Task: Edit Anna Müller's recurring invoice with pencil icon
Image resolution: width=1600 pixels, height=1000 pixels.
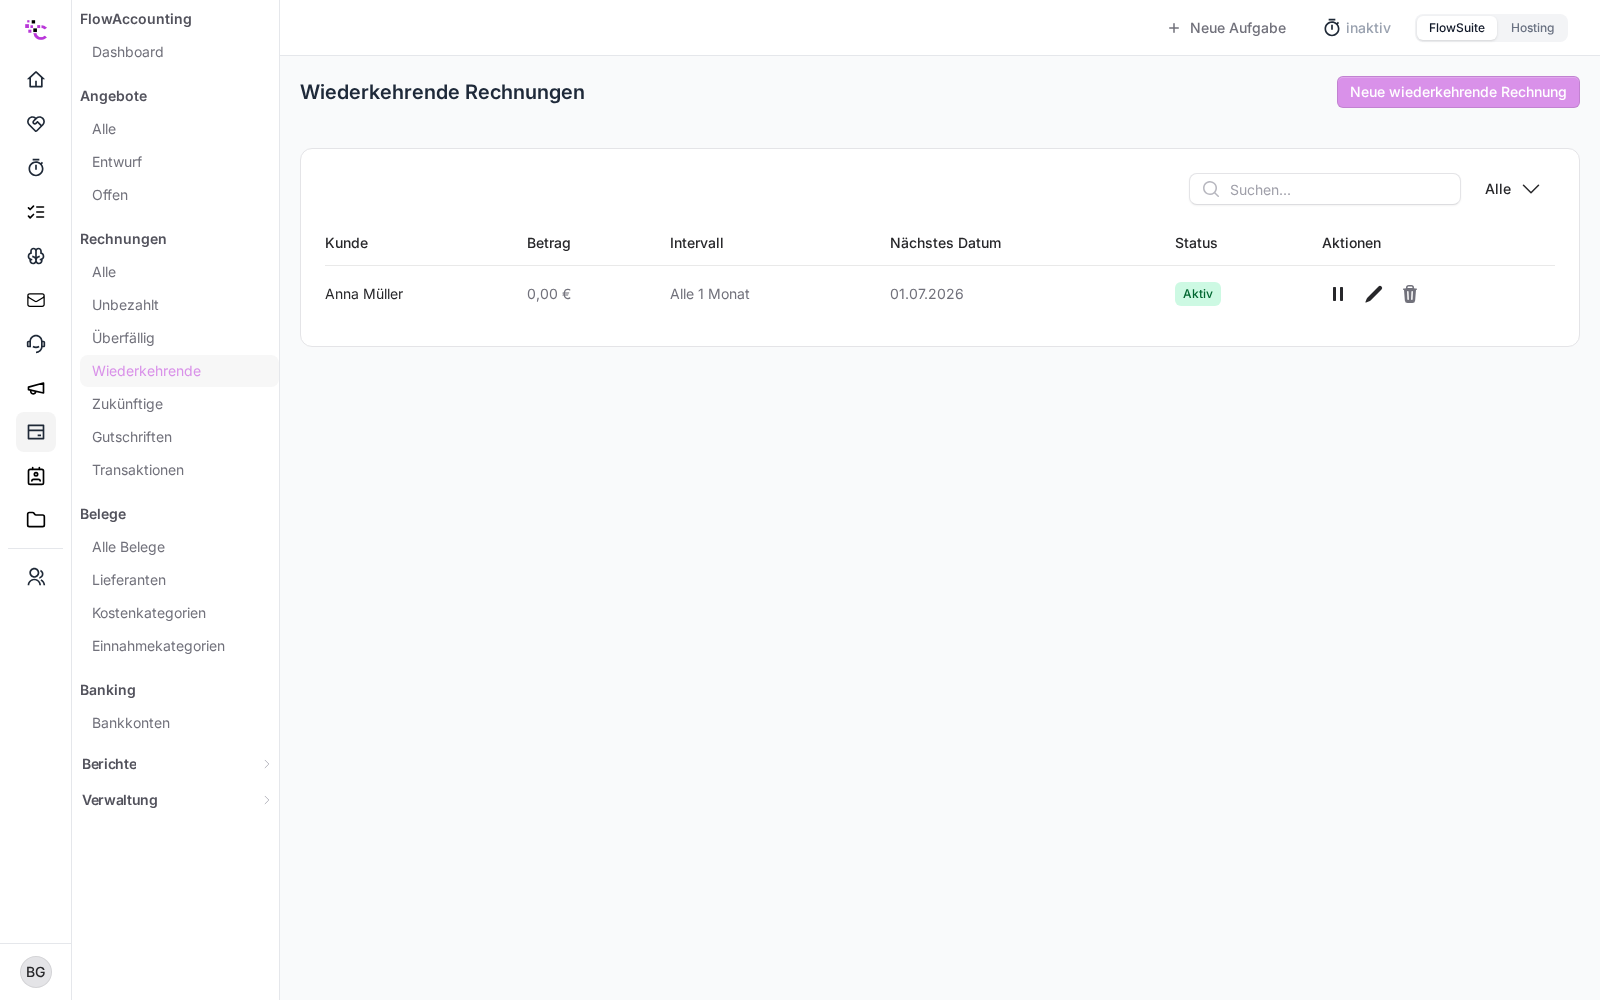Action: [x=1374, y=294]
